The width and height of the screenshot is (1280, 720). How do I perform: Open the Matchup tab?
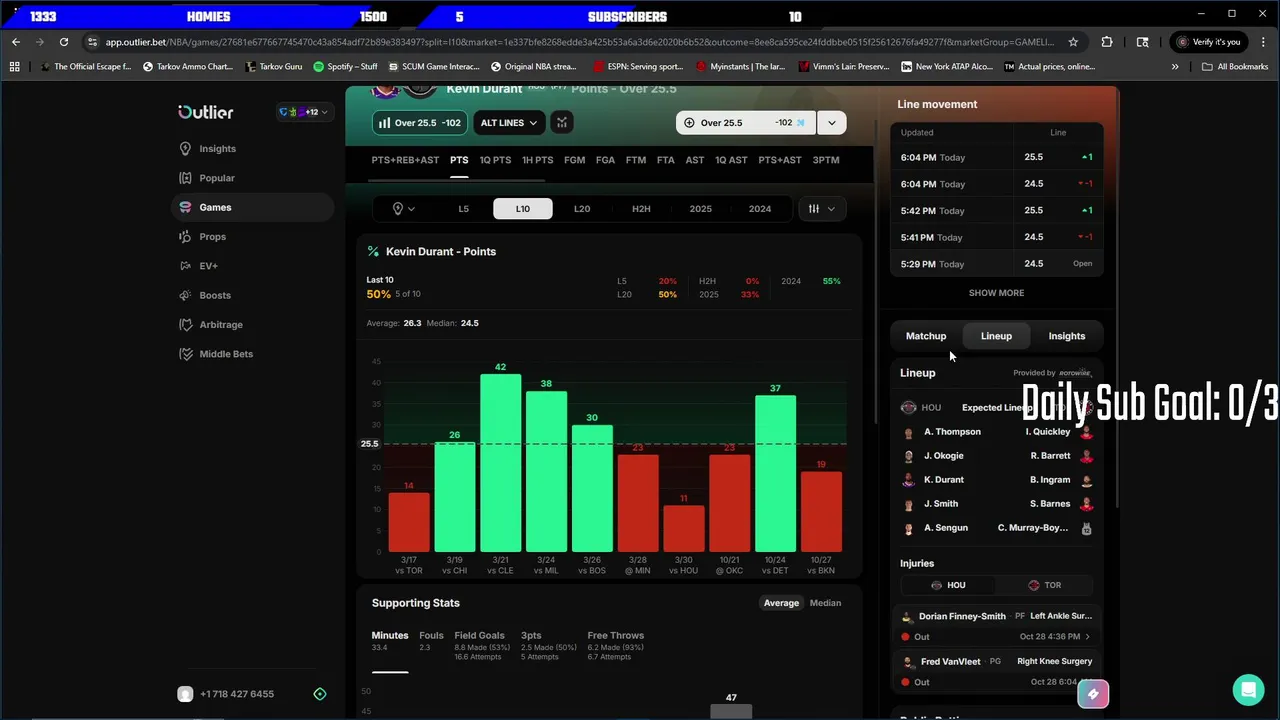coord(926,336)
